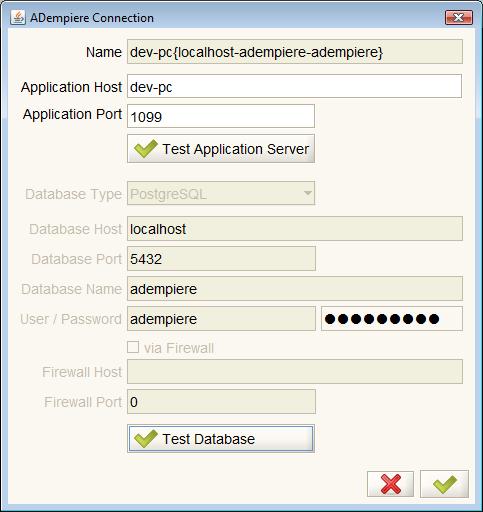Click the empty Firewall Host field

tap(295, 372)
